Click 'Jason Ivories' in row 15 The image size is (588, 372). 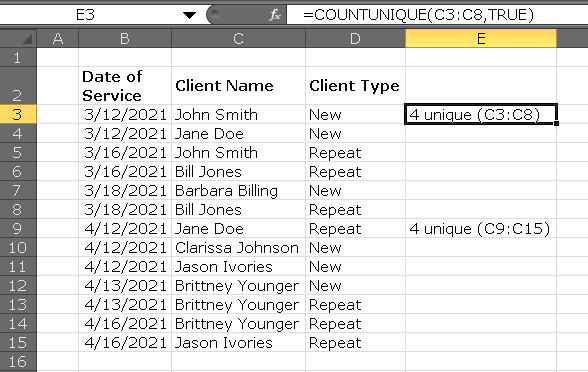coord(238,343)
